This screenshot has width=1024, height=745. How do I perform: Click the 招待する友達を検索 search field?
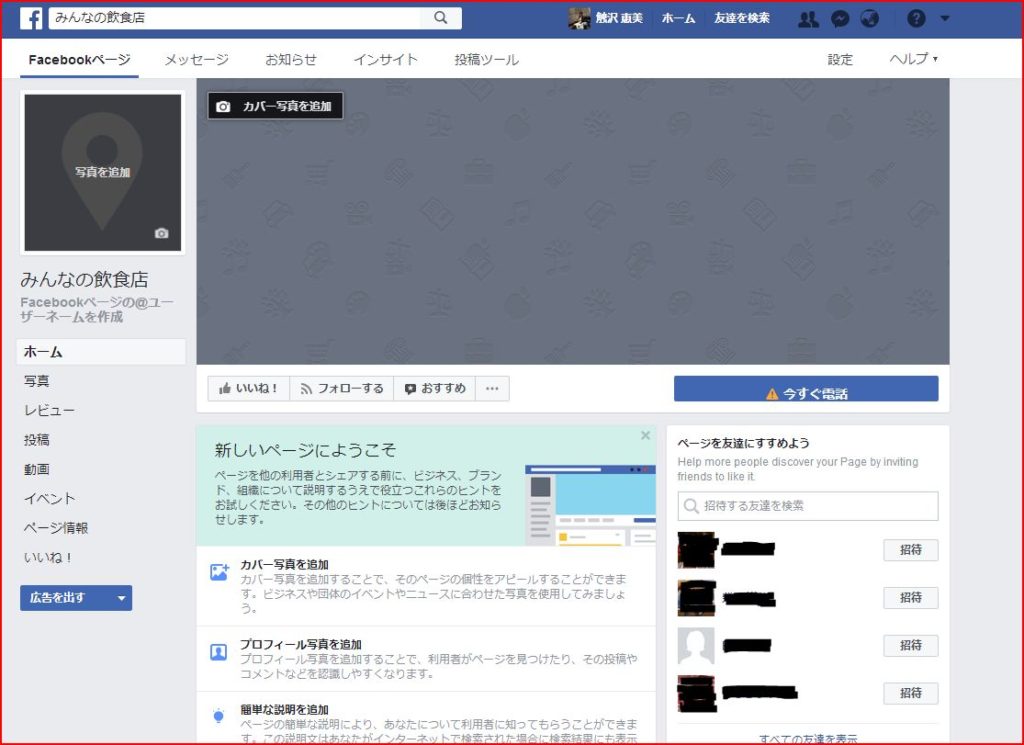[x=807, y=506]
